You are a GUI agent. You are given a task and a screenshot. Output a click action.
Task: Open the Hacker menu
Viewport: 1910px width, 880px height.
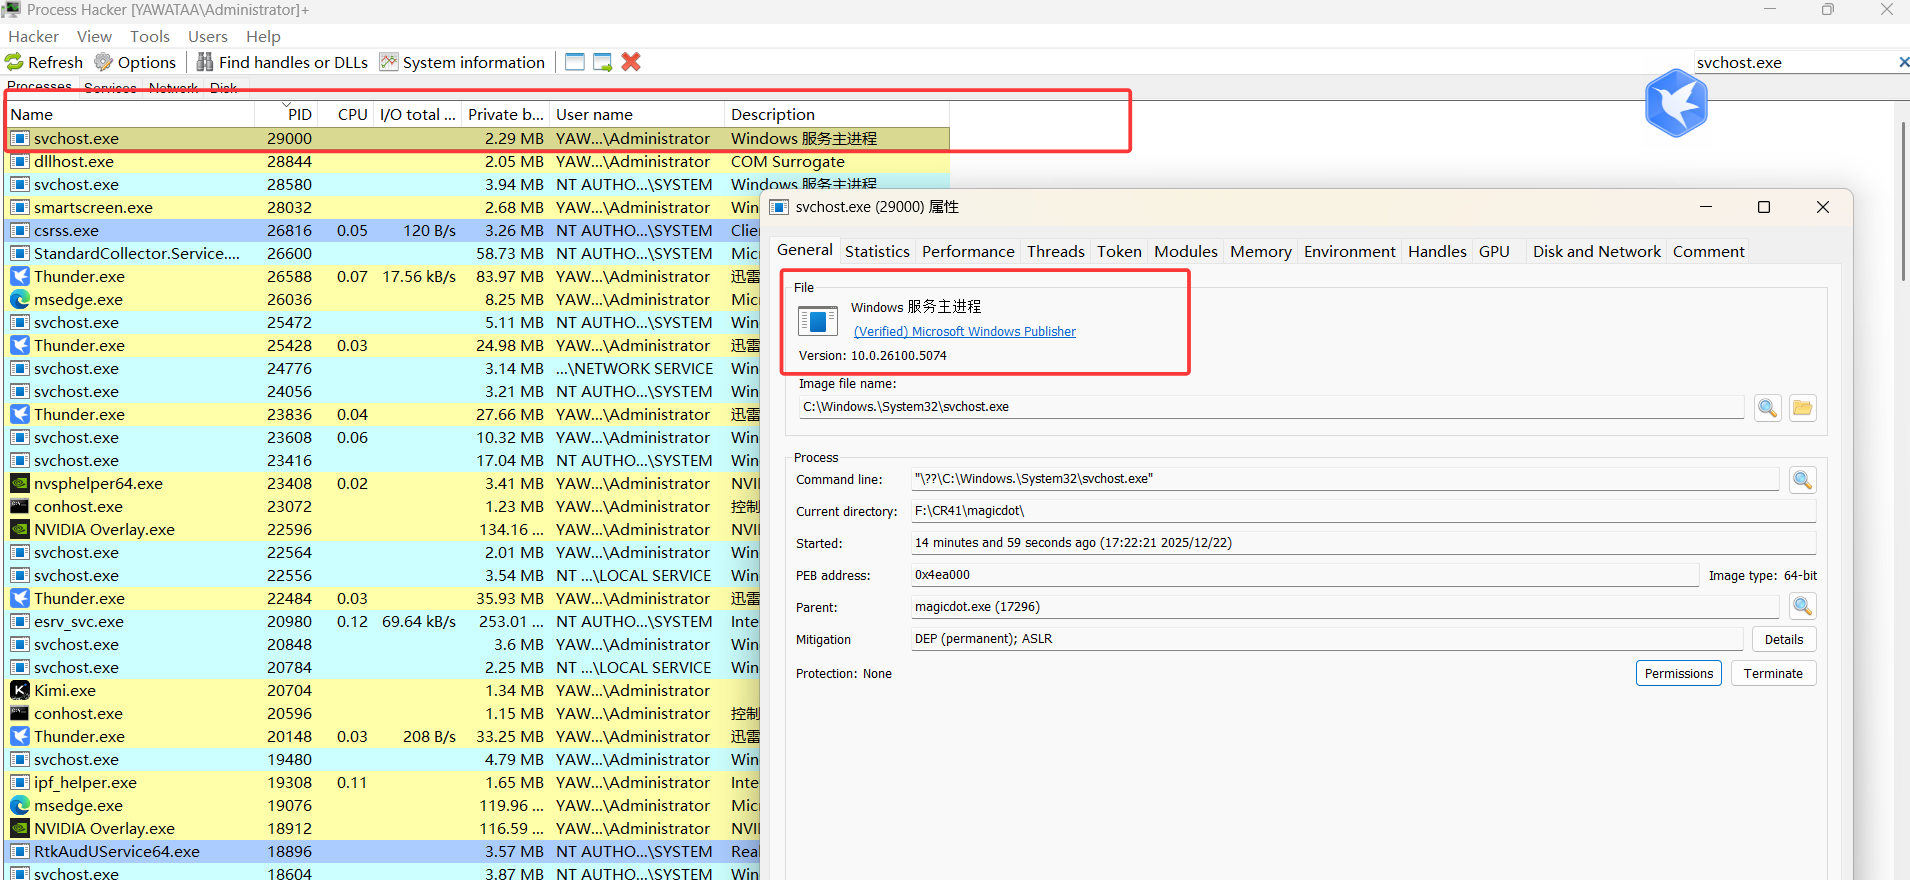(34, 36)
